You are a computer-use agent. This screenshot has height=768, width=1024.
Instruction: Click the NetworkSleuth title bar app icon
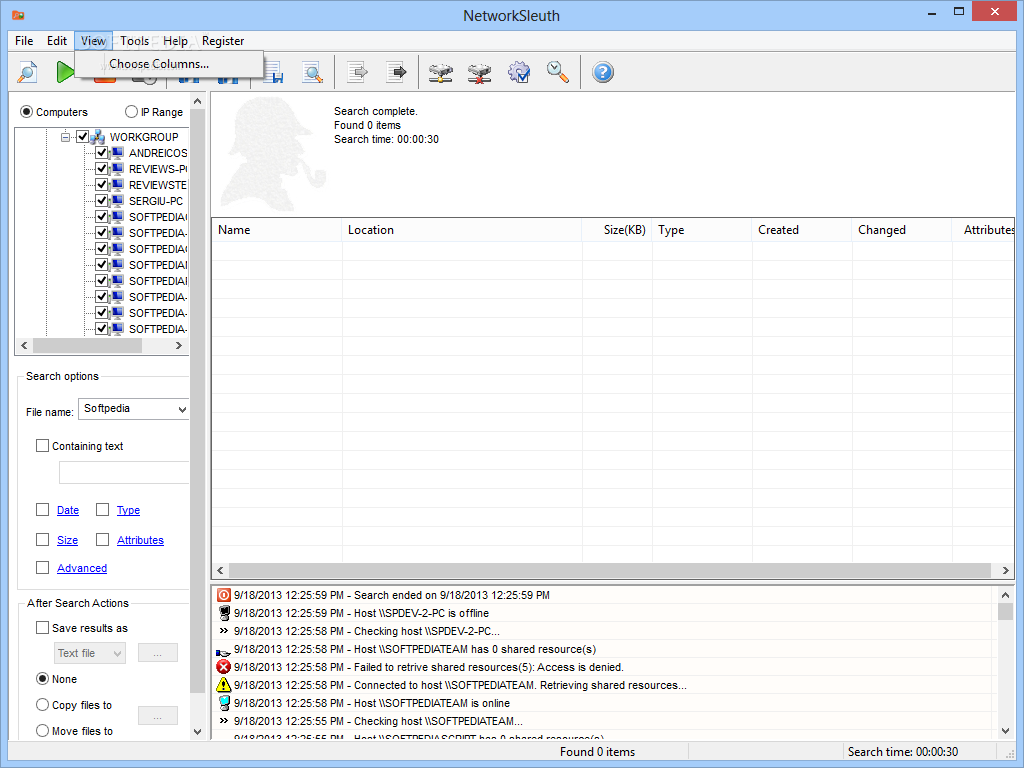18,15
